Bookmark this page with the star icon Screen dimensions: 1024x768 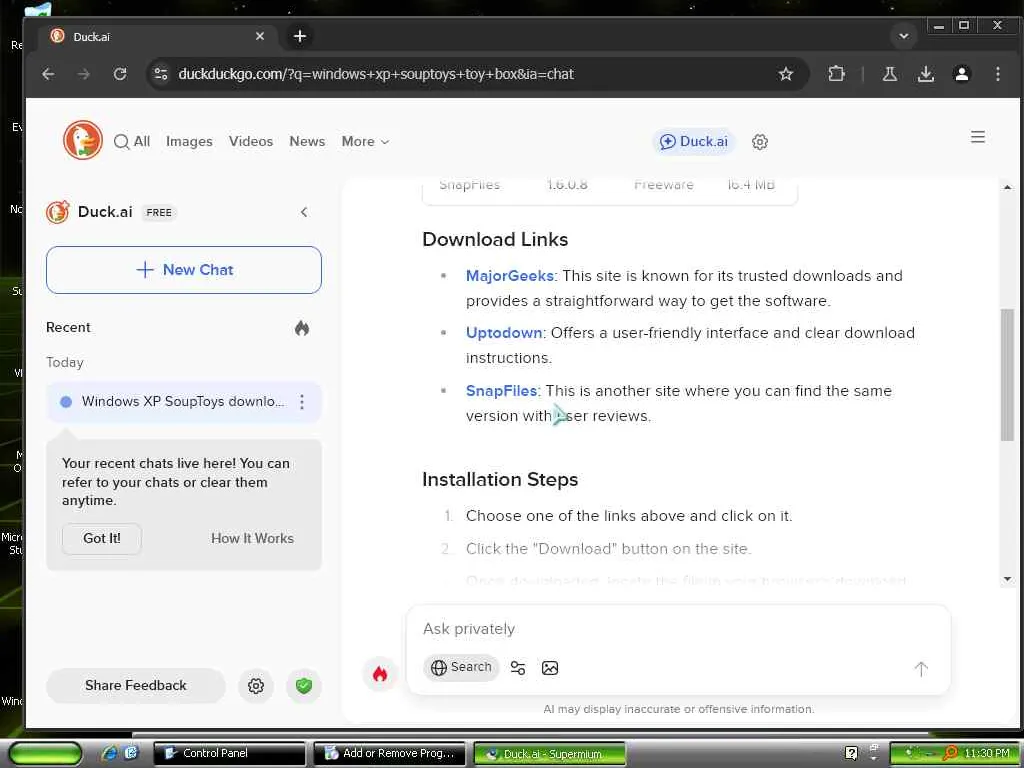[x=786, y=74]
